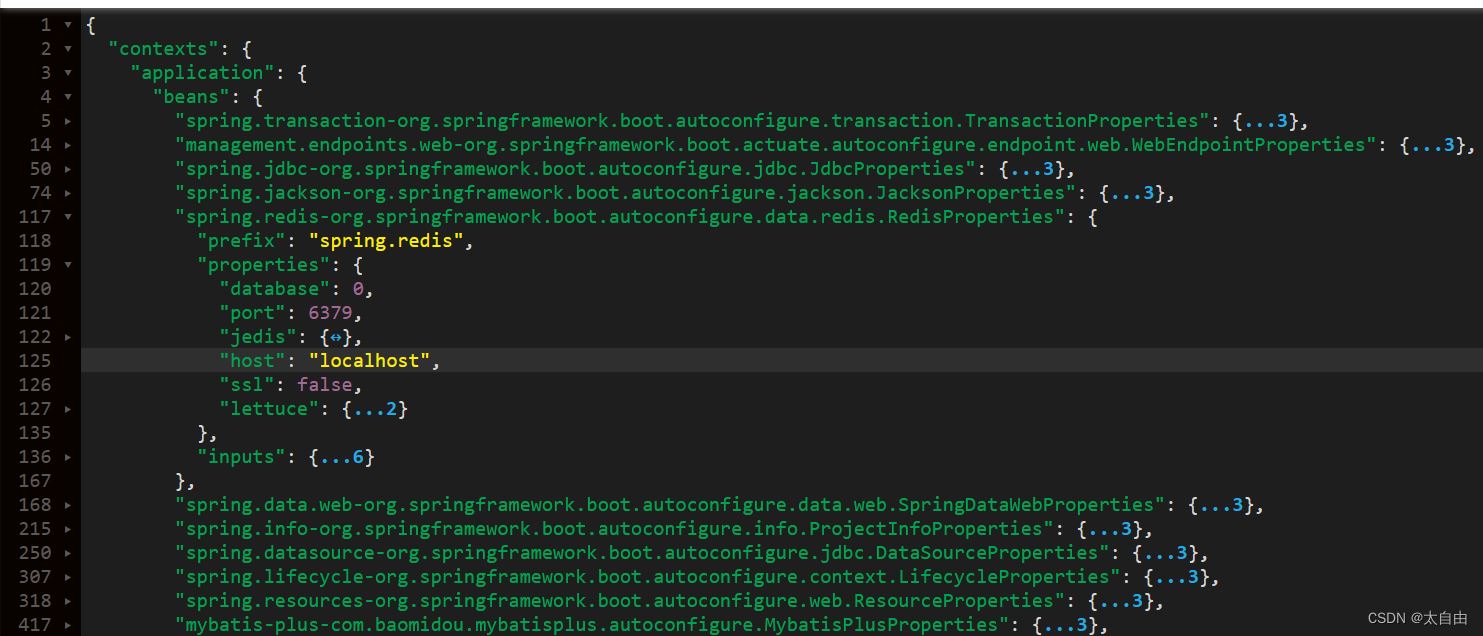Select the spring.redis prefix value
The image size is (1483, 636).
386,240
